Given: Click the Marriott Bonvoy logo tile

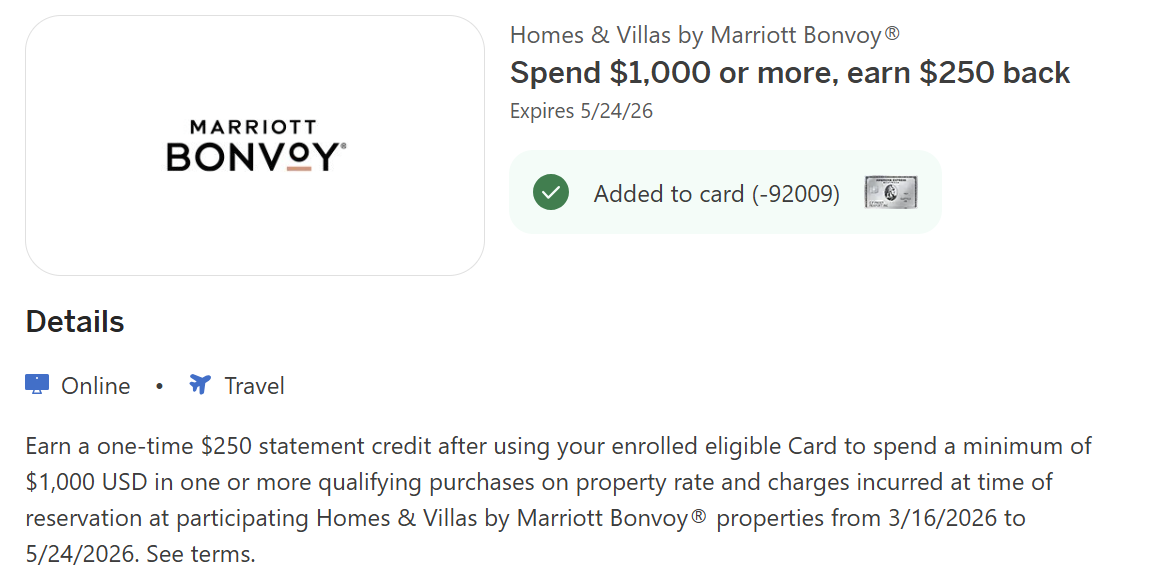Looking at the screenshot, I should [x=255, y=145].
